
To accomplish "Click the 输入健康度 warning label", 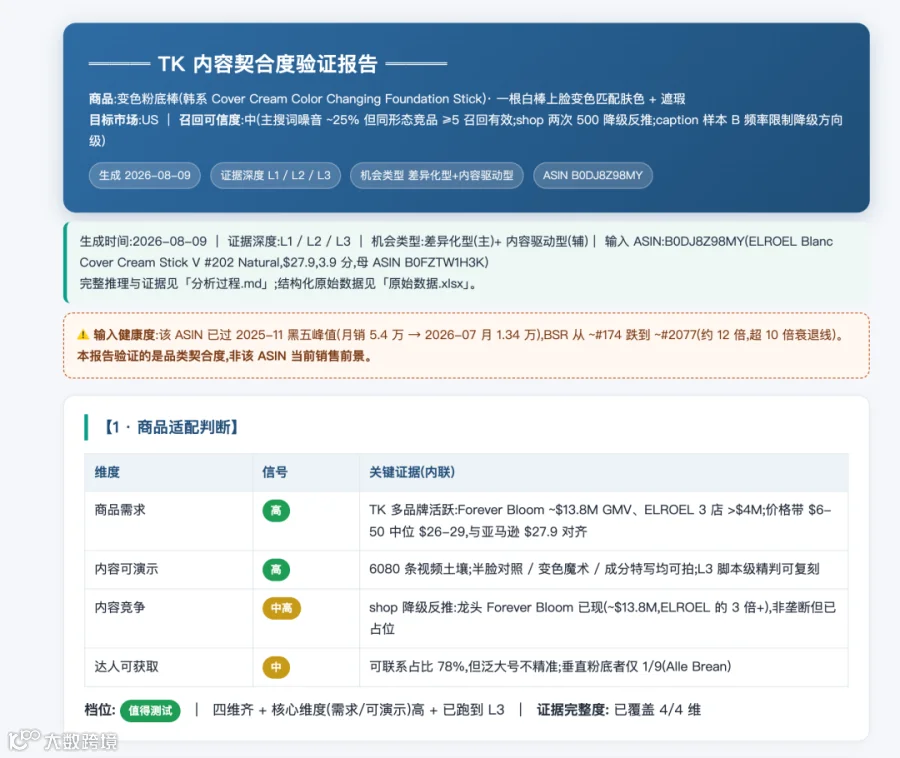I will pyautogui.click(x=125, y=335).
